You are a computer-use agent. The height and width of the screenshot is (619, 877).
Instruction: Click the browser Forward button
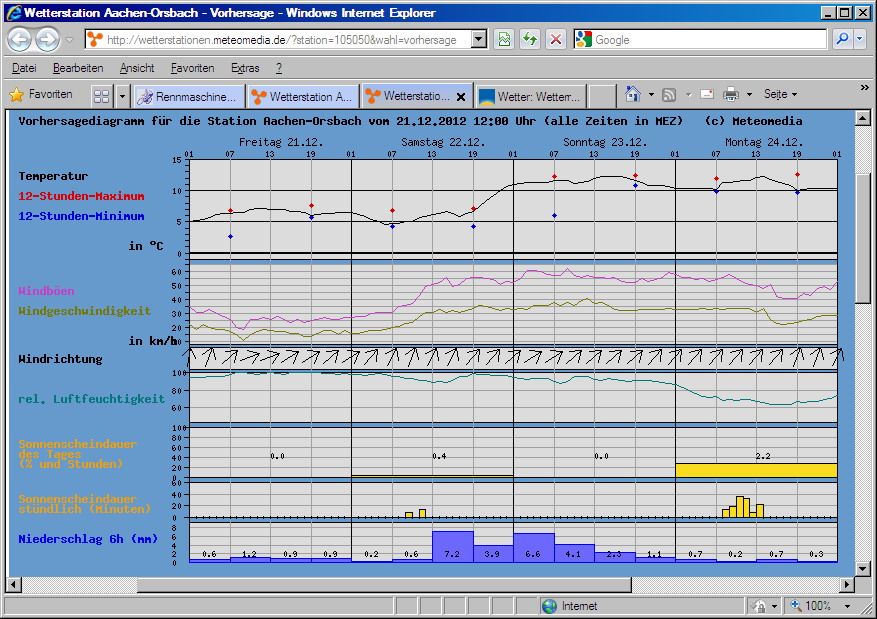[47, 40]
